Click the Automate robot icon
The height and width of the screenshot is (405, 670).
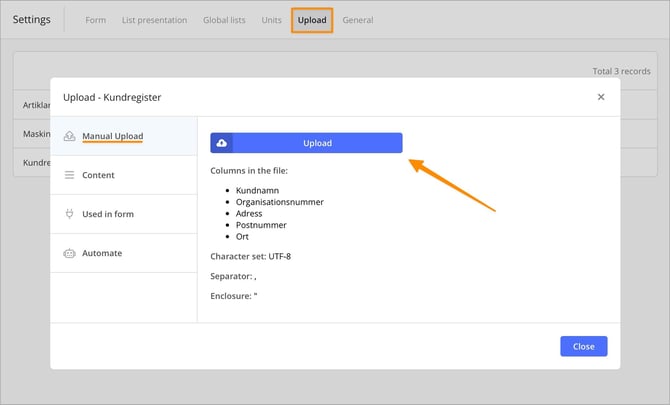pyautogui.click(x=69, y=253)
